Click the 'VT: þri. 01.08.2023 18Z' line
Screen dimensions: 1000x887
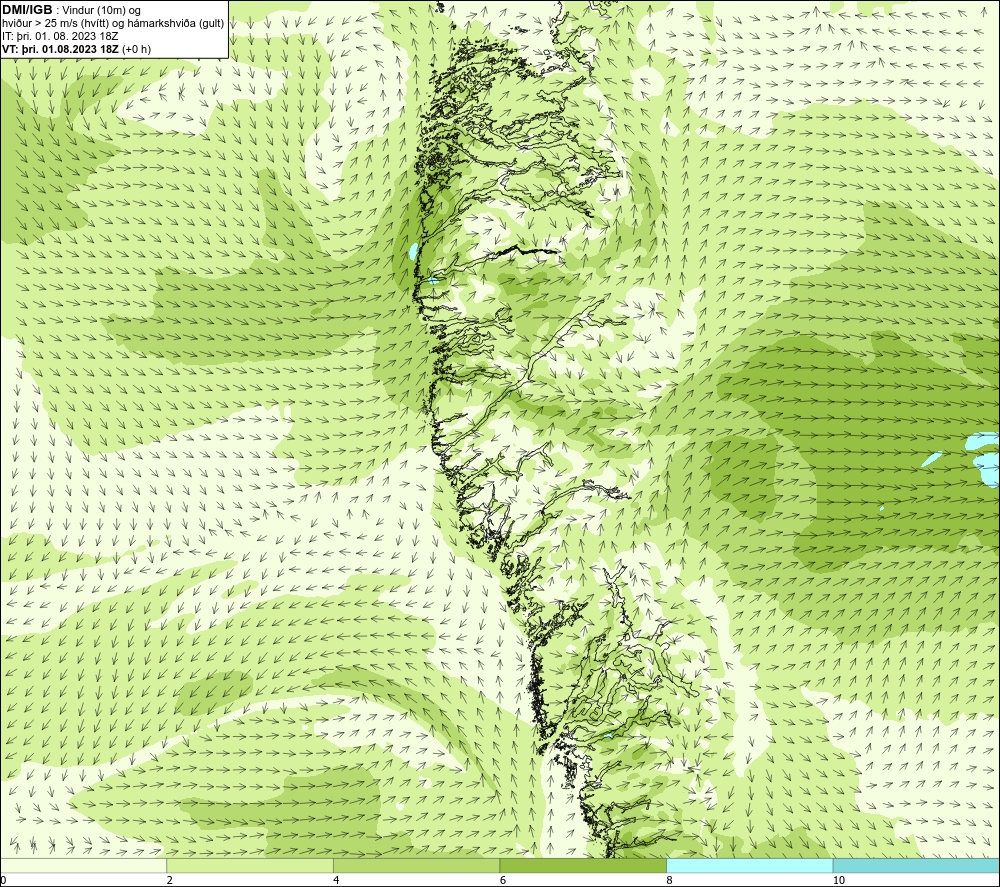coord(77,49)
